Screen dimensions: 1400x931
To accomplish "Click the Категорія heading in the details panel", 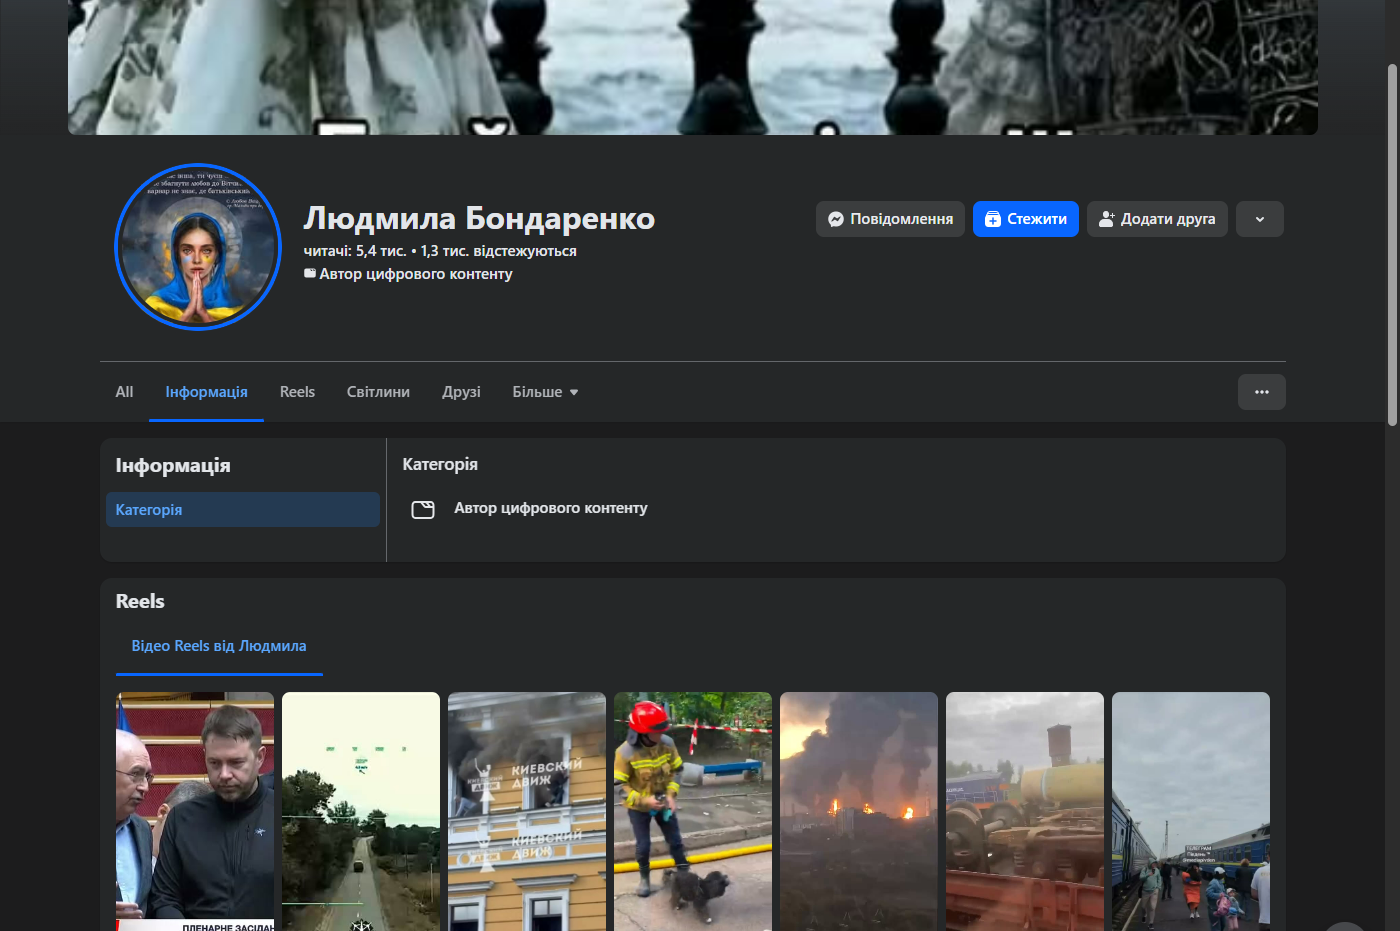I will (x=440, y=464).
